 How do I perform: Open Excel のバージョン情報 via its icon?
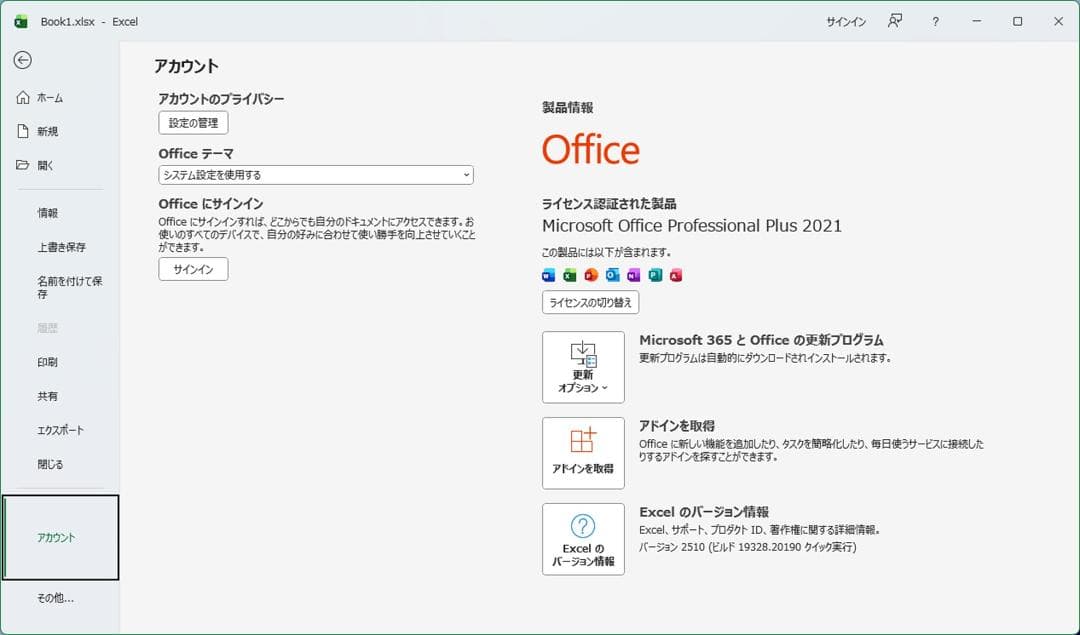(583, 537)
